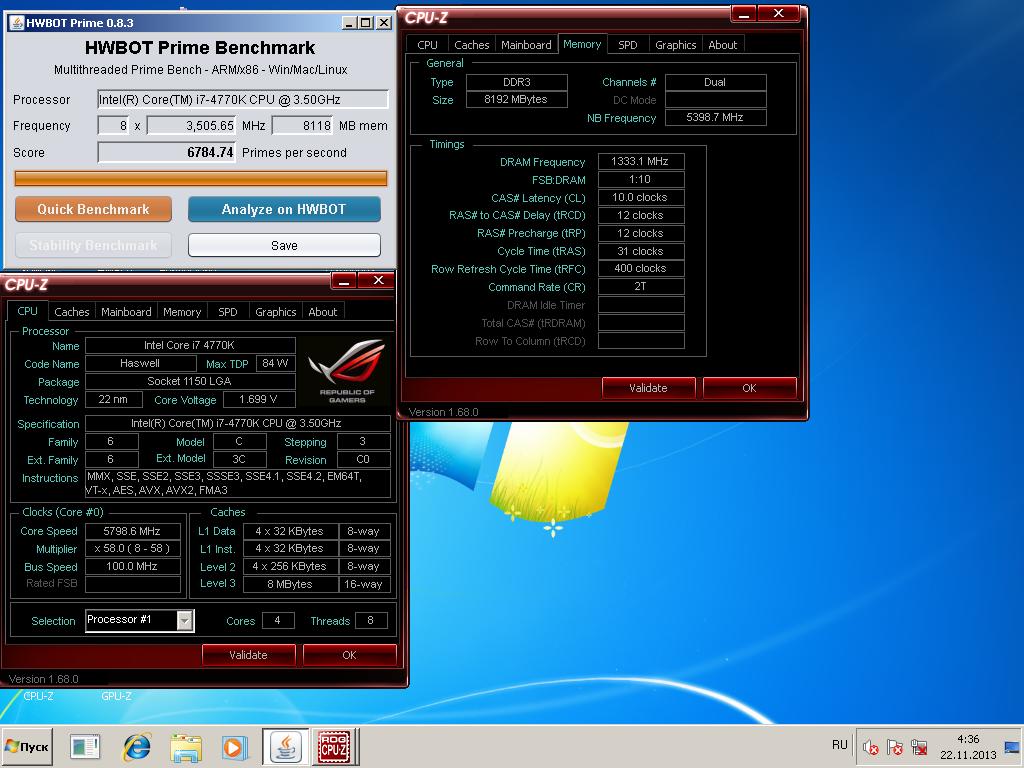Screen dimensions: 1024x768
Task: Click the HWBOT Processor name field
Action: [242, 99]
